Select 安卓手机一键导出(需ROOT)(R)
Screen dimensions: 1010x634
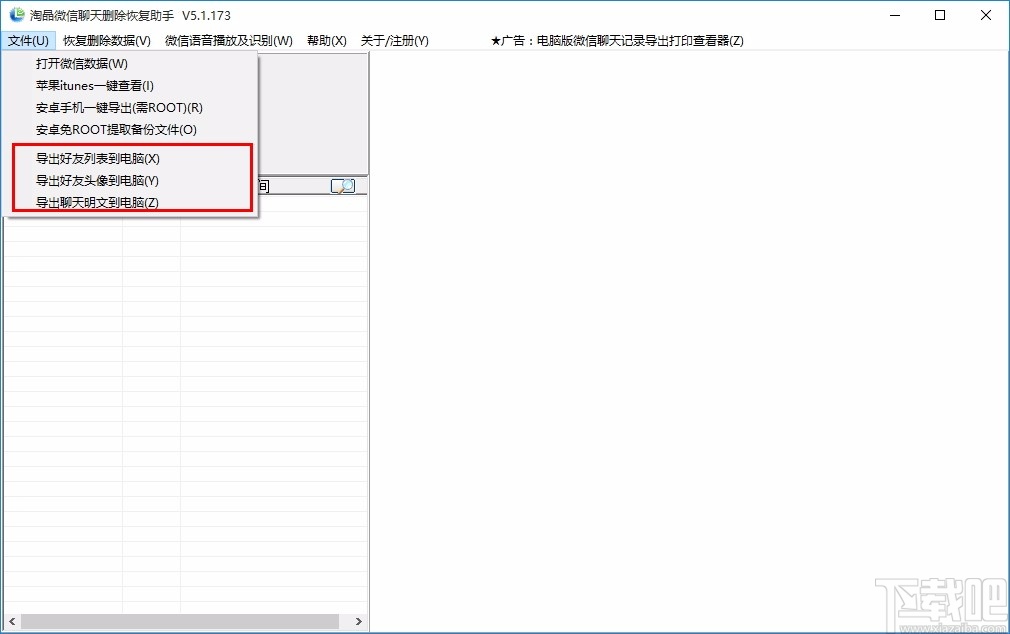[x=119, y=108]
